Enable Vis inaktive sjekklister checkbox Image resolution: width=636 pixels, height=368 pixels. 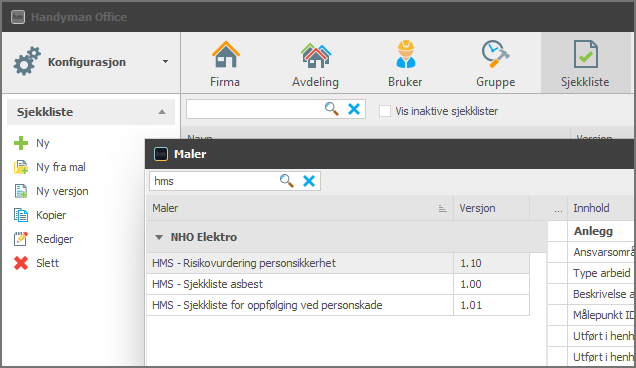(x=385, y=111)
